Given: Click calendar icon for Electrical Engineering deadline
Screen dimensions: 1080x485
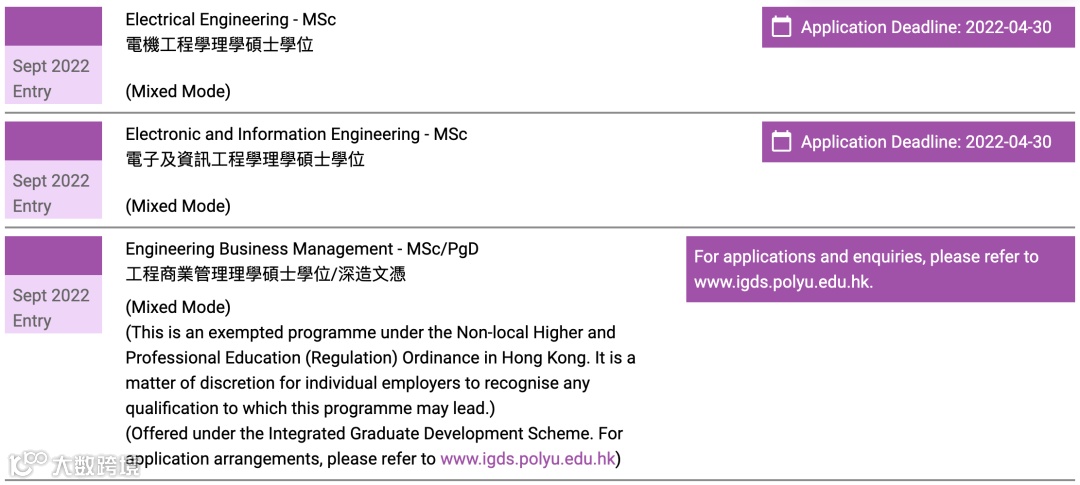Looking at the screenshot, I should click(780, 28).
